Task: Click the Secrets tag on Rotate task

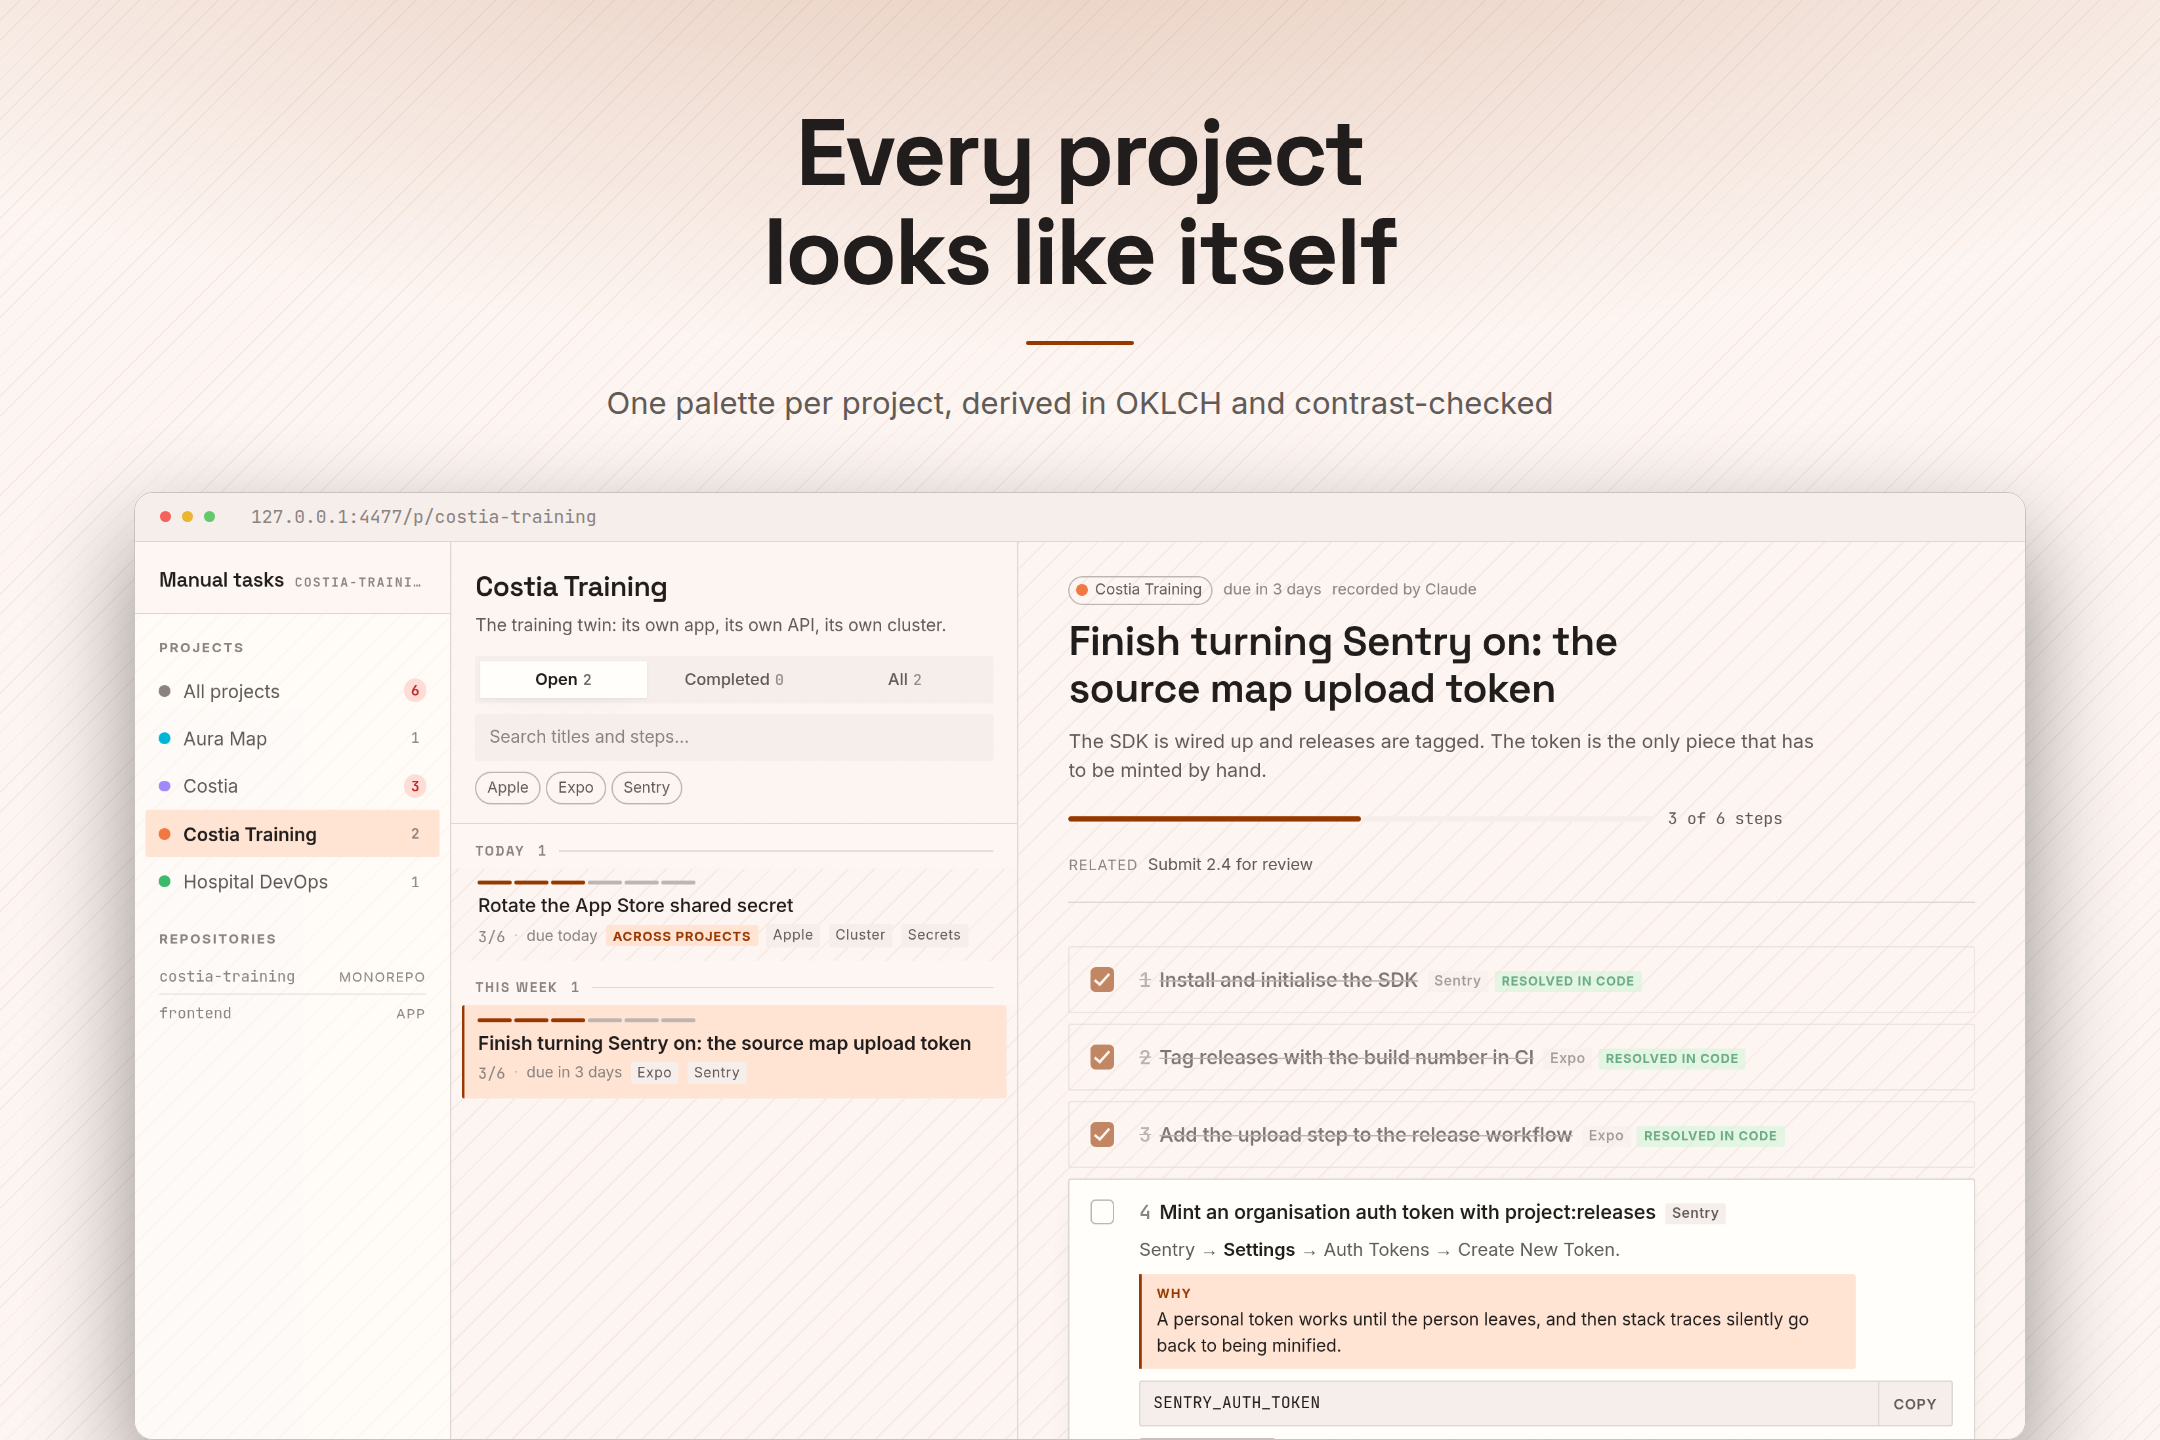Action: [x=934, y=935]
